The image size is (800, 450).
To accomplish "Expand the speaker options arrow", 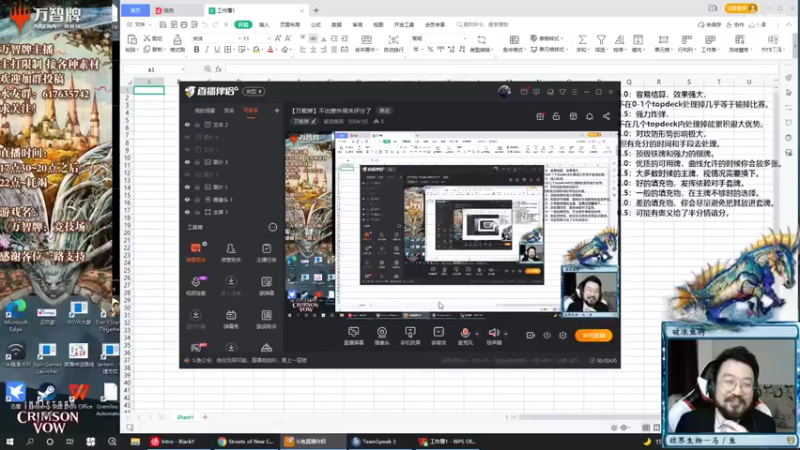I will (x=506, y=334).
